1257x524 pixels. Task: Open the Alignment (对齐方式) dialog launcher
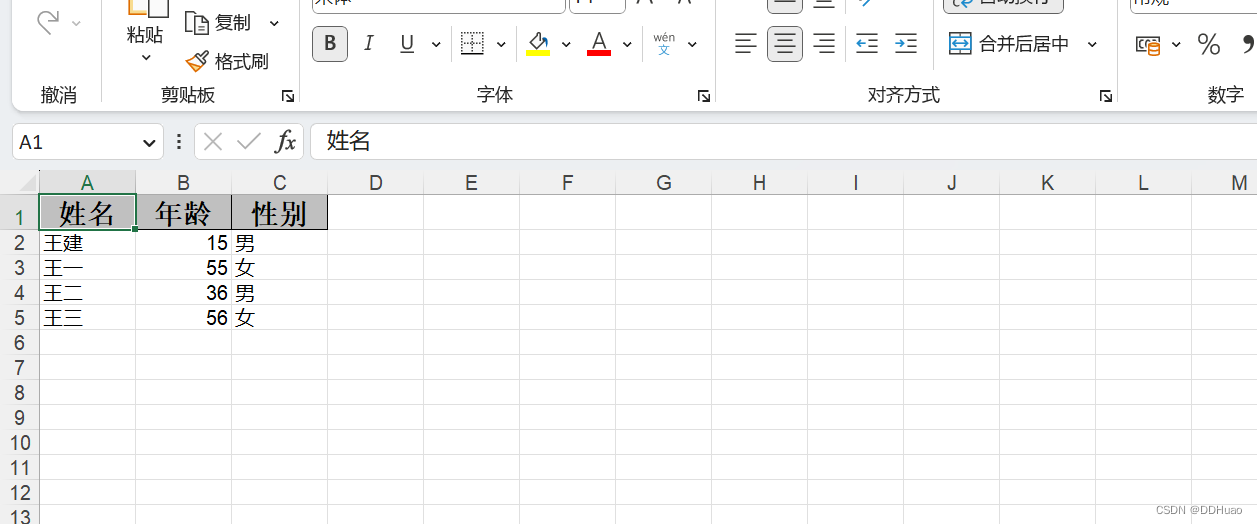1106,96
